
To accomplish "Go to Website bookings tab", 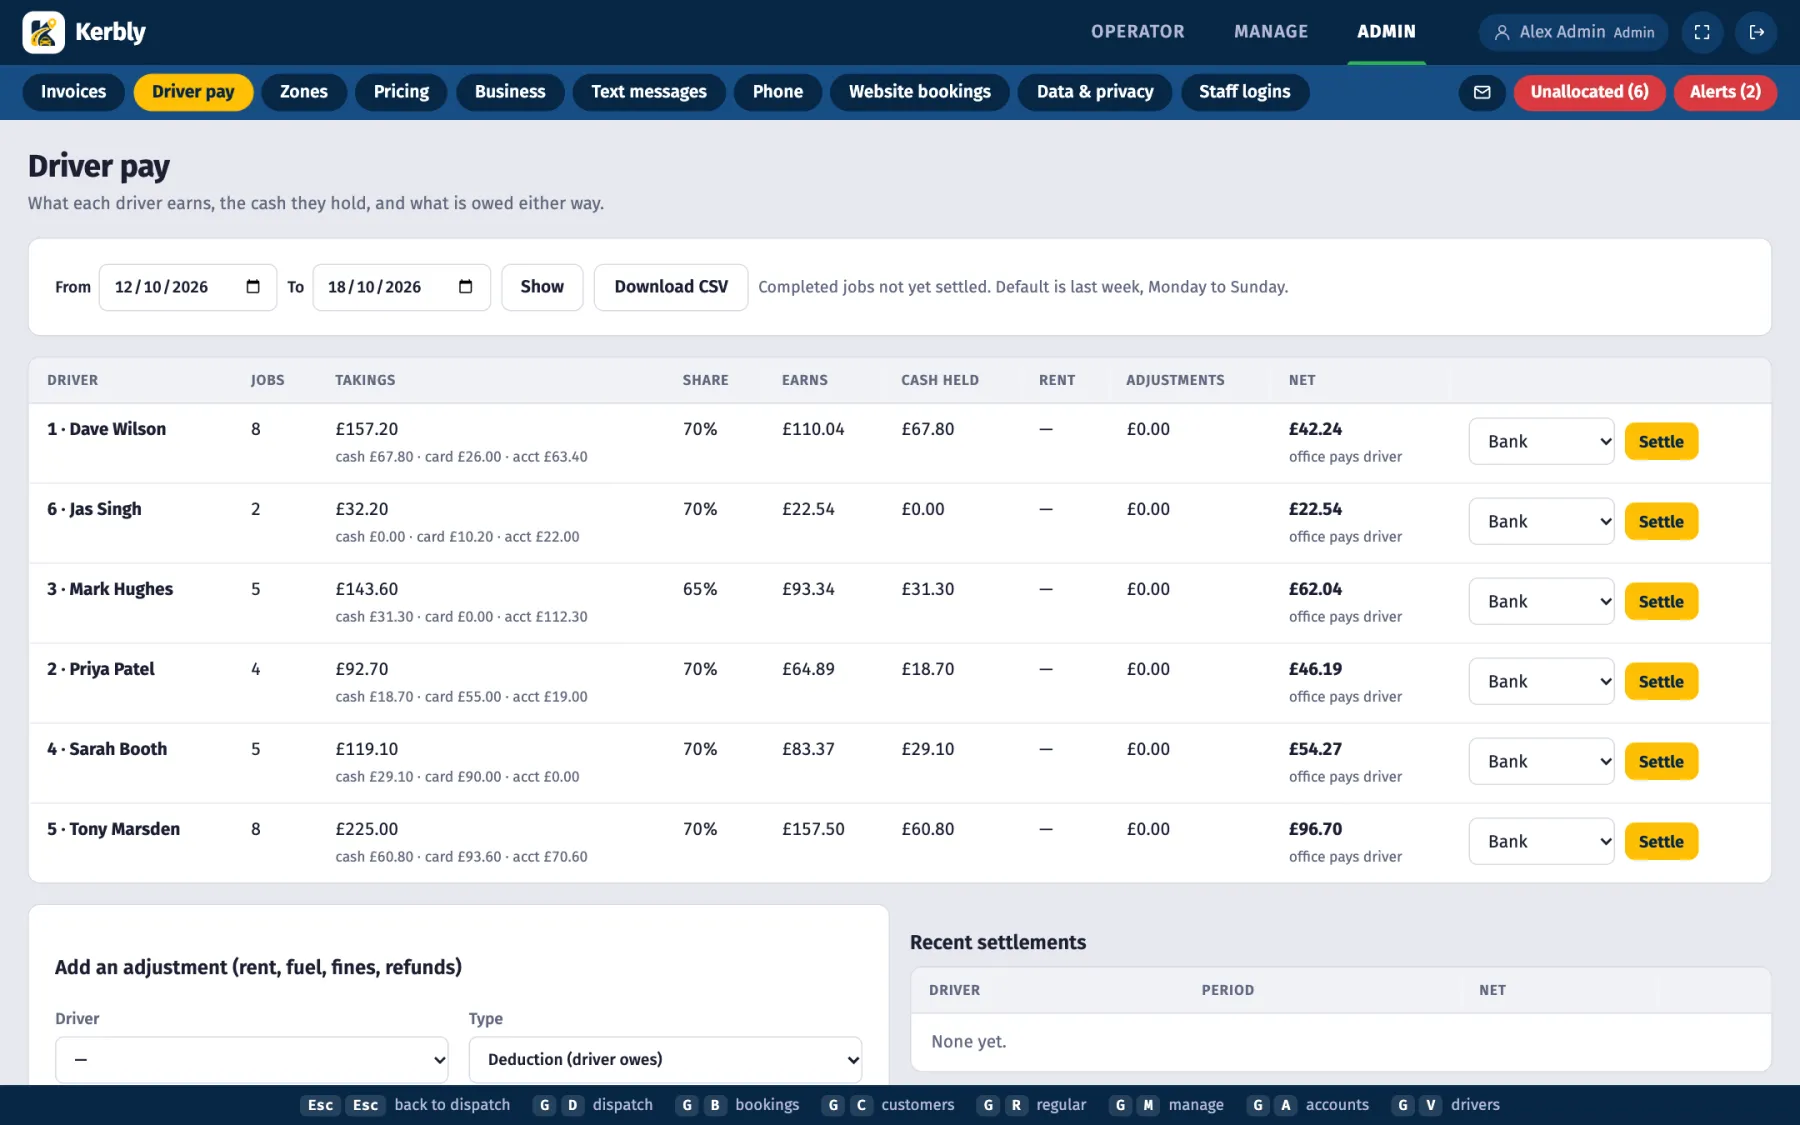I will 920,92.
